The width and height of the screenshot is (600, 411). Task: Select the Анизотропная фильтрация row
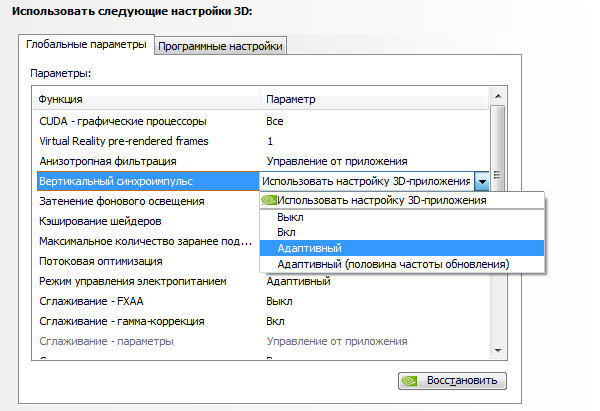point(261,161)
